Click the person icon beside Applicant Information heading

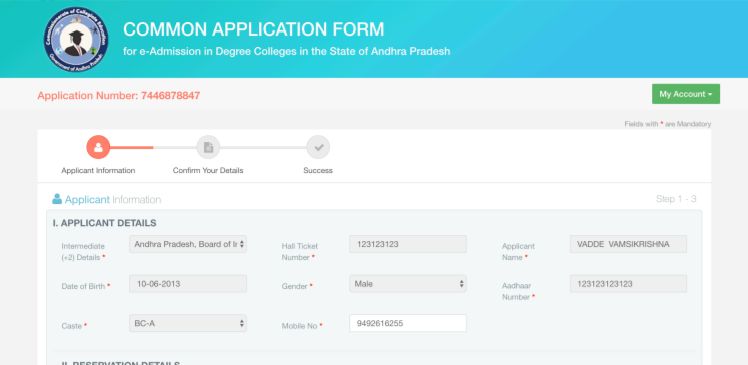tap(57, 199)
